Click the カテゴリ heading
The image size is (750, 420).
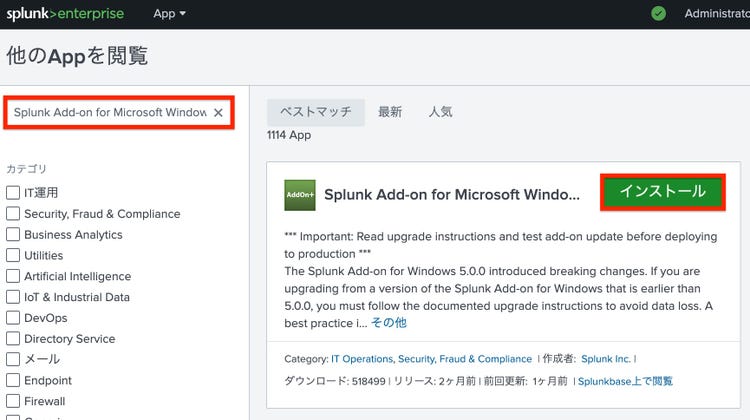tap(26, 169)
